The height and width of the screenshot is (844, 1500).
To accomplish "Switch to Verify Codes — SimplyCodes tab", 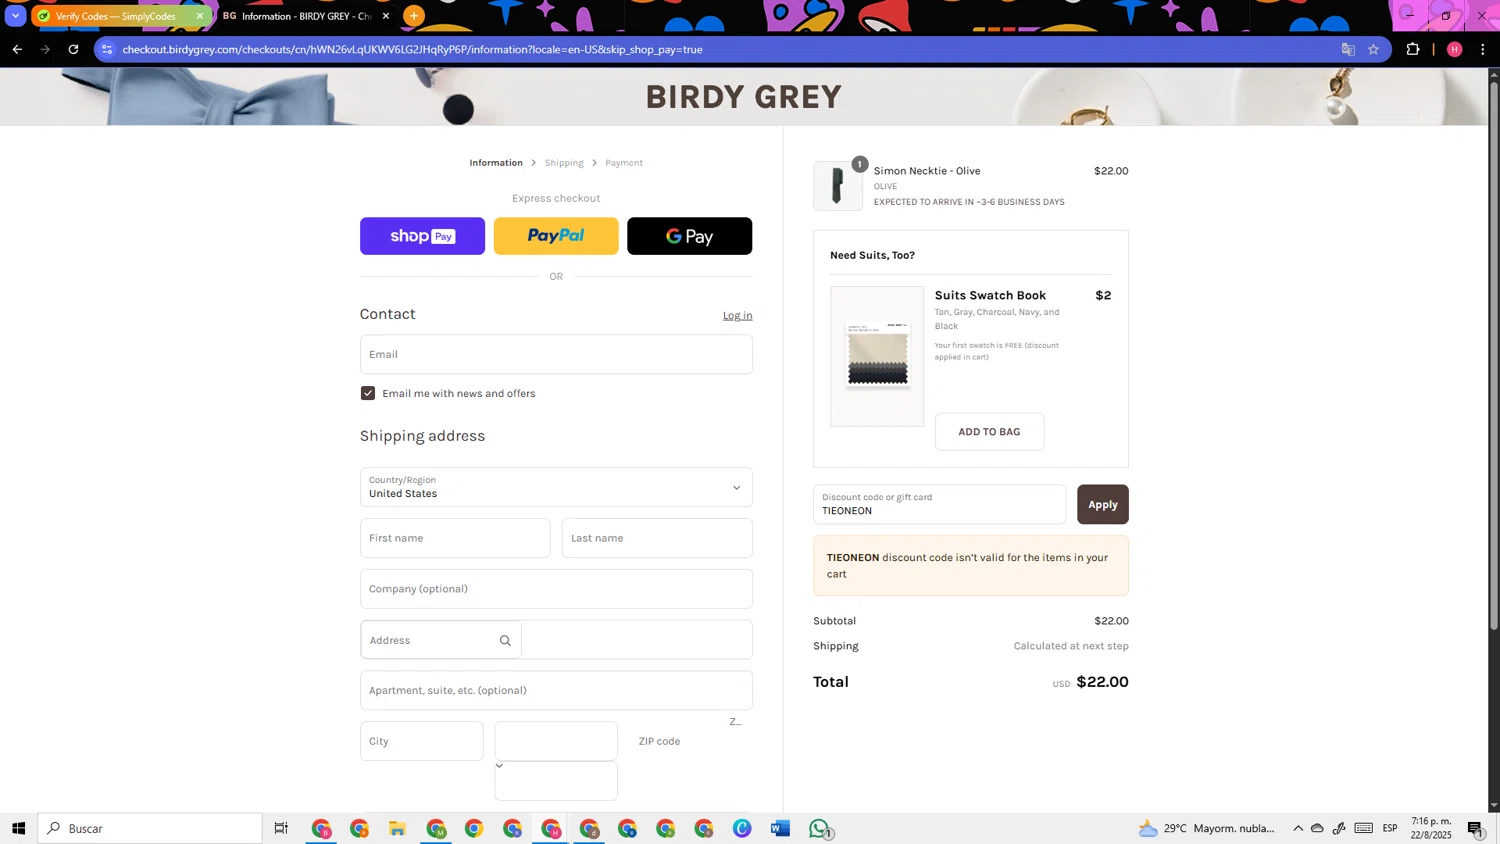I will point(115,16).
